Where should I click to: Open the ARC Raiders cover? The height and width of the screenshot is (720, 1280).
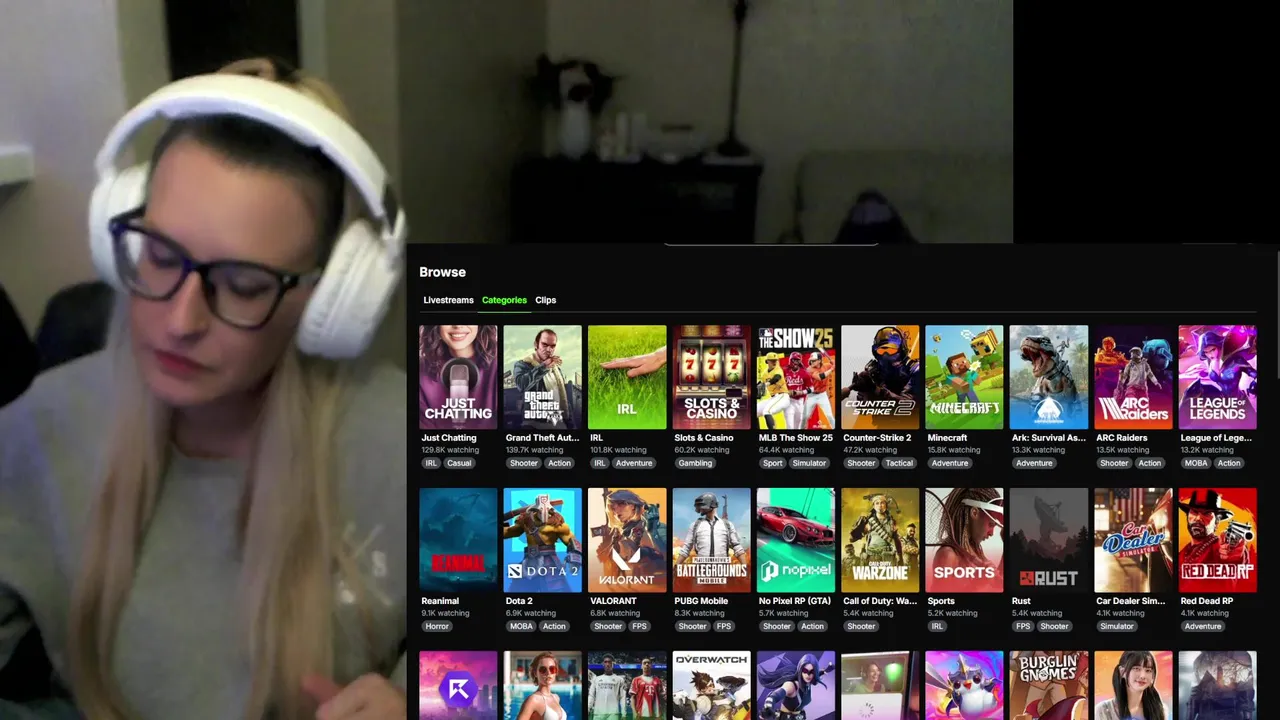(1133, 377)
